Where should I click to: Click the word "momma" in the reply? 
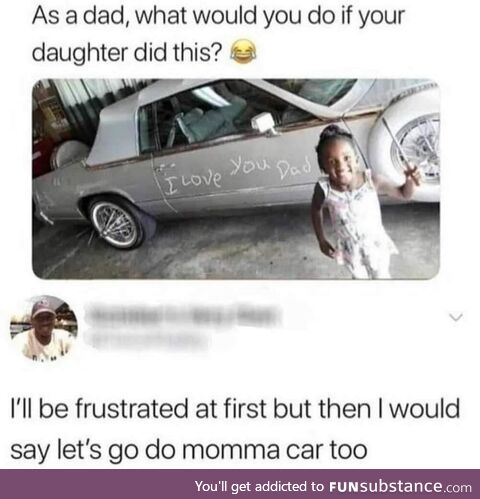tap(229, 450)
